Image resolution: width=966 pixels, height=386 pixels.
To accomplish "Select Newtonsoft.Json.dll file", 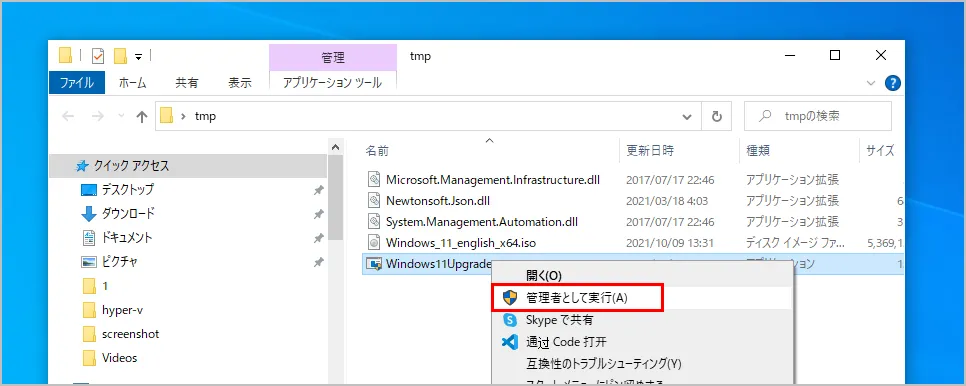I will coord(437,200).
